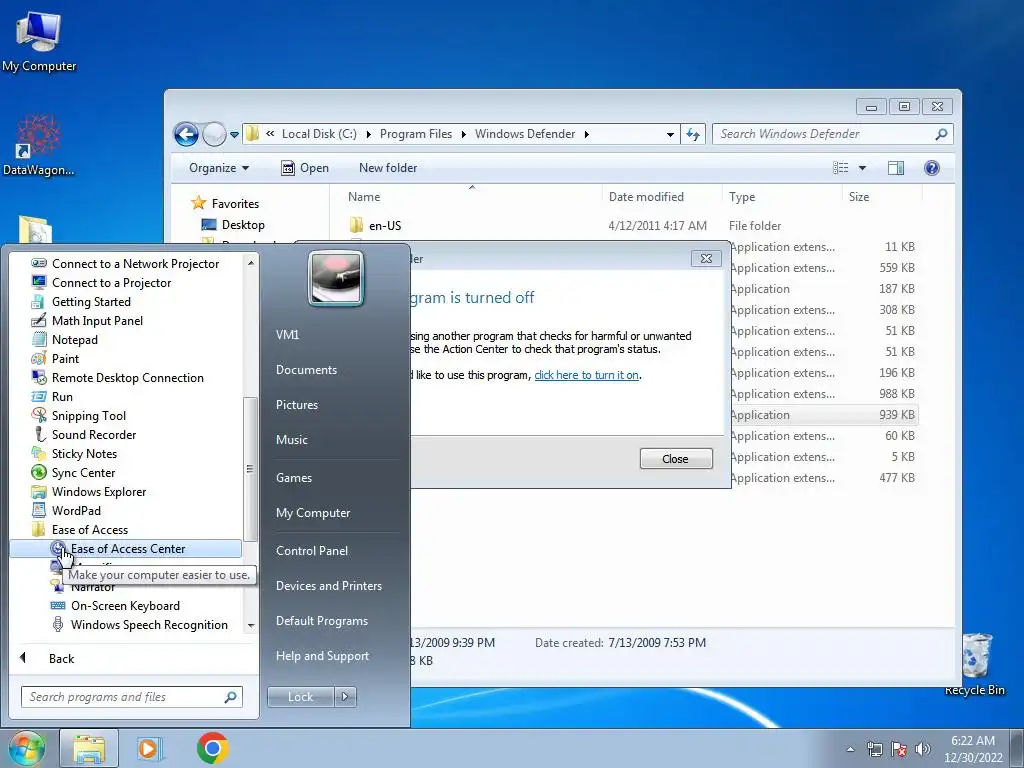The height and width of the screenshot is (768, 1024).
Task: Click Close in the Windows Defender dialog
Action: pos(675,459)
